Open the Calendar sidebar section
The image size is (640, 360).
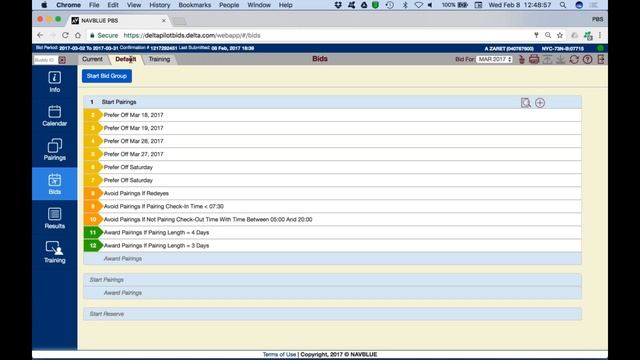55,116
